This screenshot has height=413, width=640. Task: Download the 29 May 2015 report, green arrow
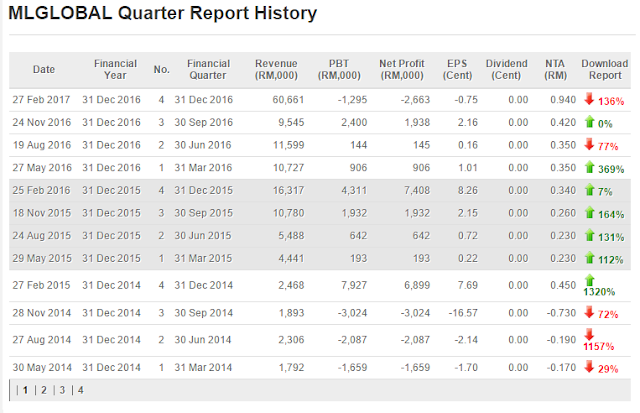(x=589, y=258)
